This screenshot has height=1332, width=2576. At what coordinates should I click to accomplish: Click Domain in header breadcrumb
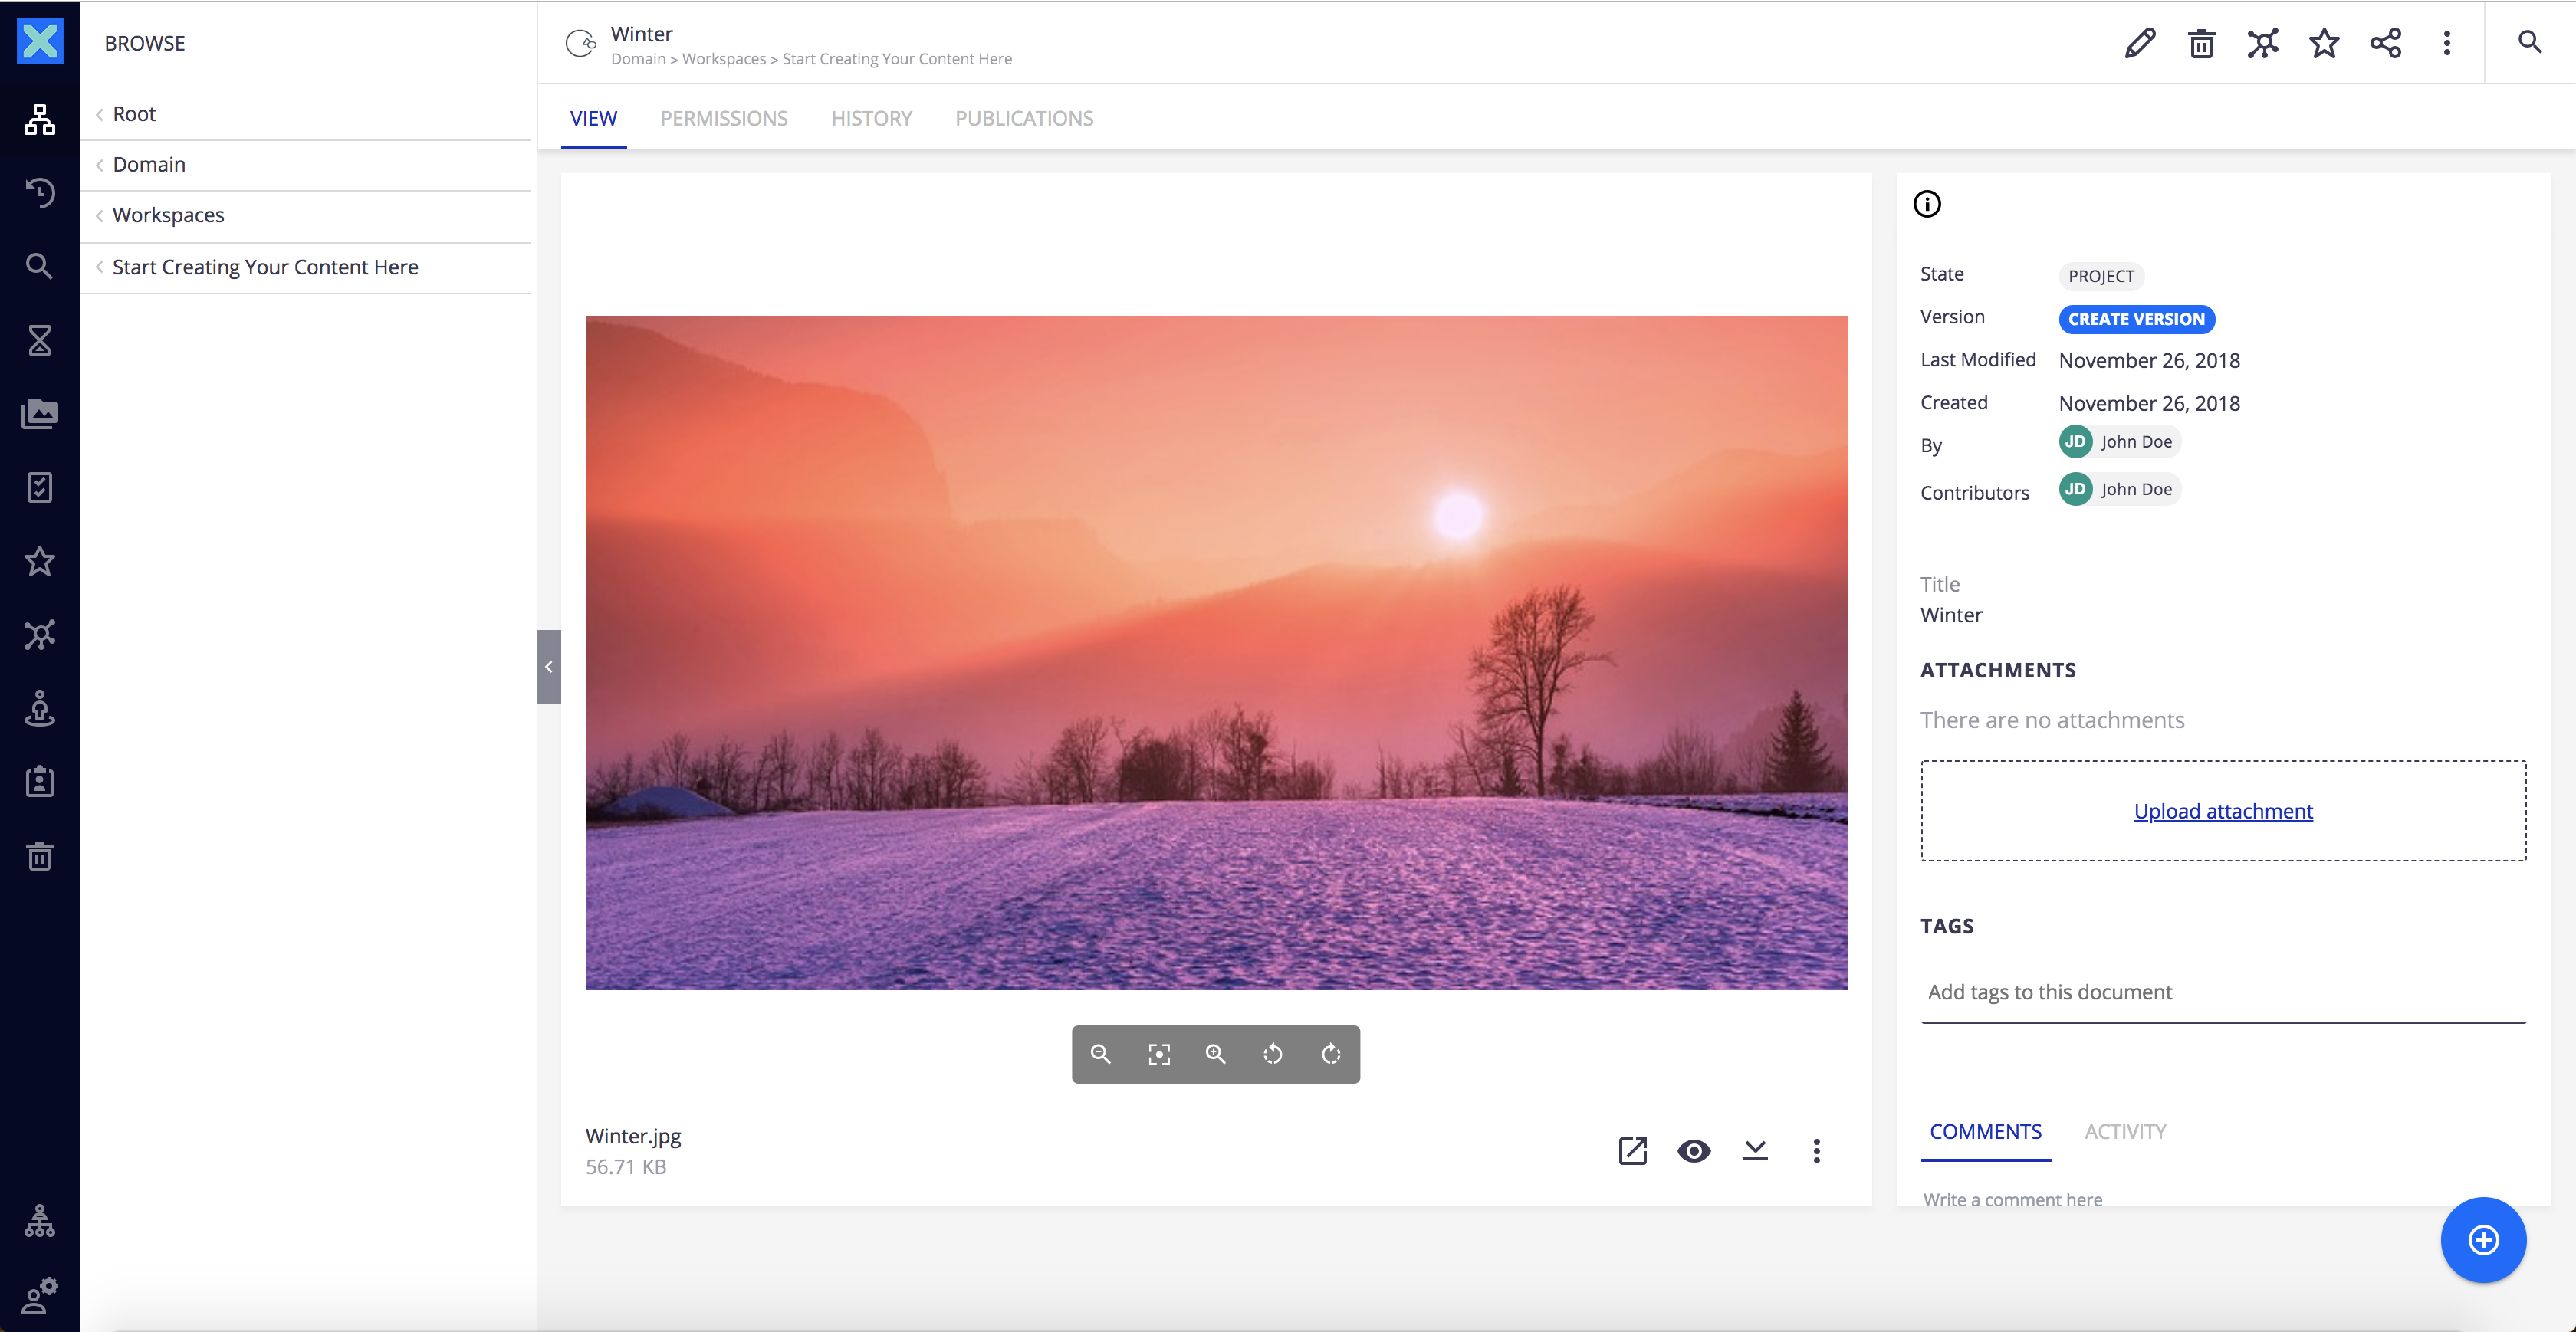(638, 59)
